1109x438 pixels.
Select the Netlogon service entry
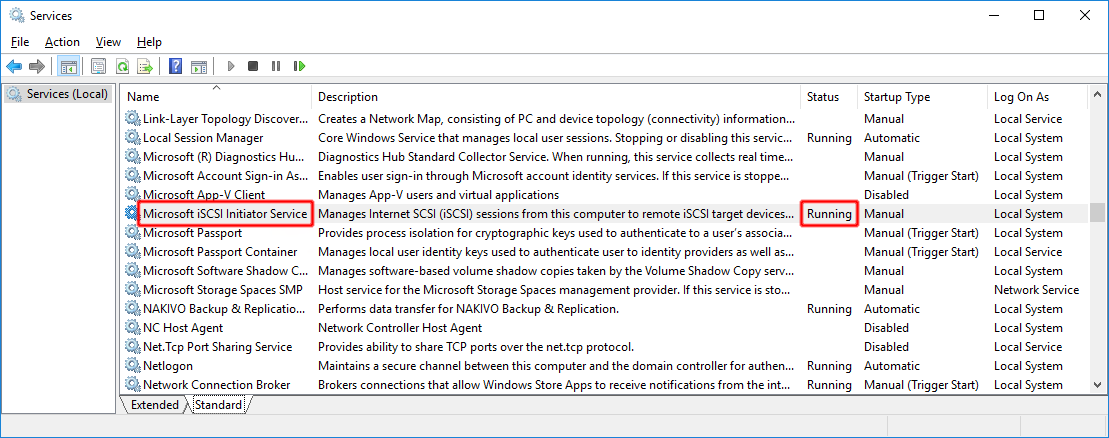click(168, 366)
